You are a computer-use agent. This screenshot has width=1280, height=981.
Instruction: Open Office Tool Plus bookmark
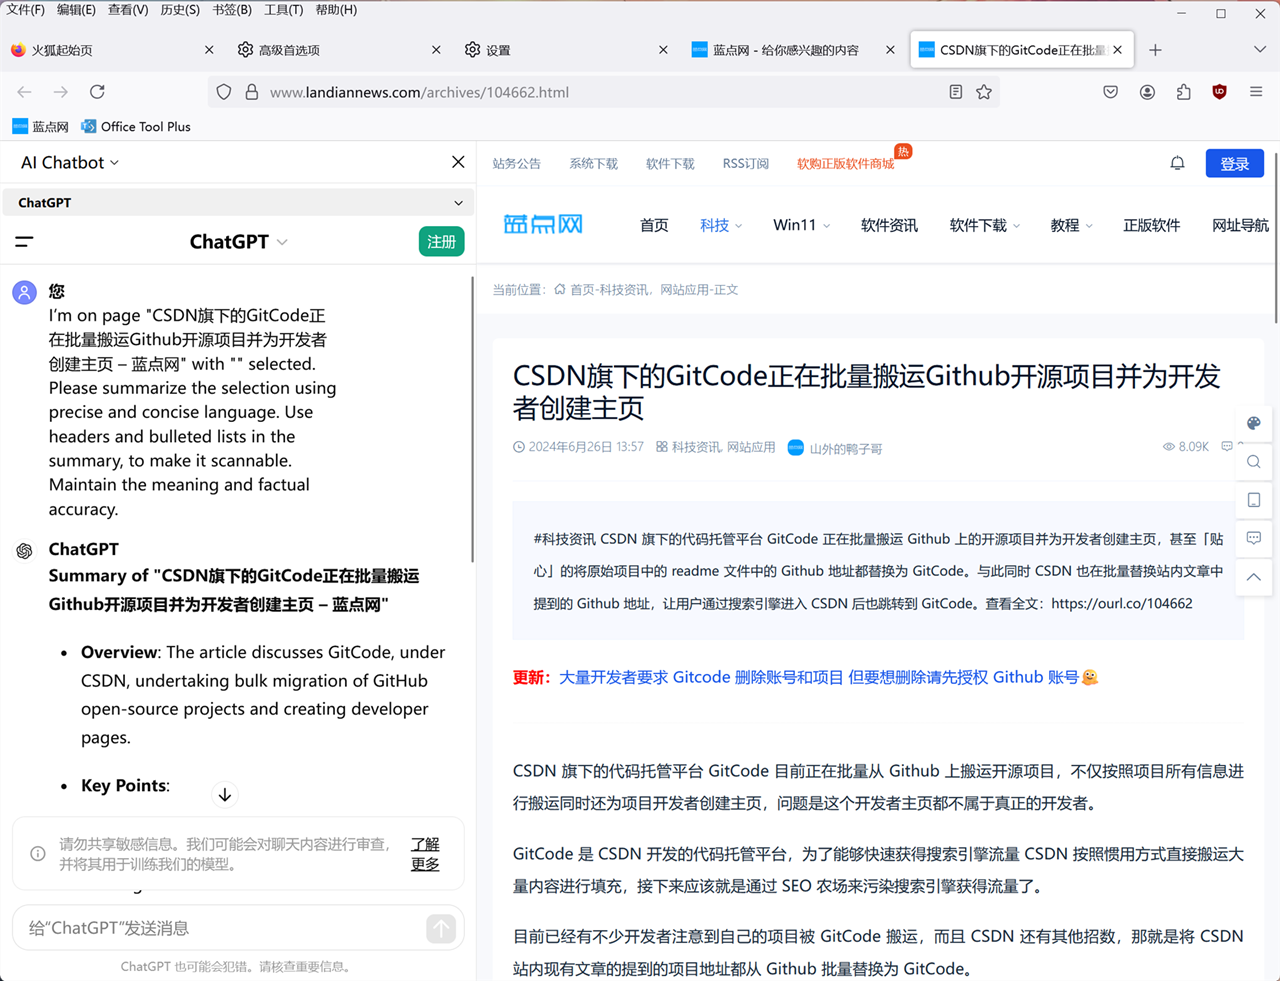[x=135, y=126]
